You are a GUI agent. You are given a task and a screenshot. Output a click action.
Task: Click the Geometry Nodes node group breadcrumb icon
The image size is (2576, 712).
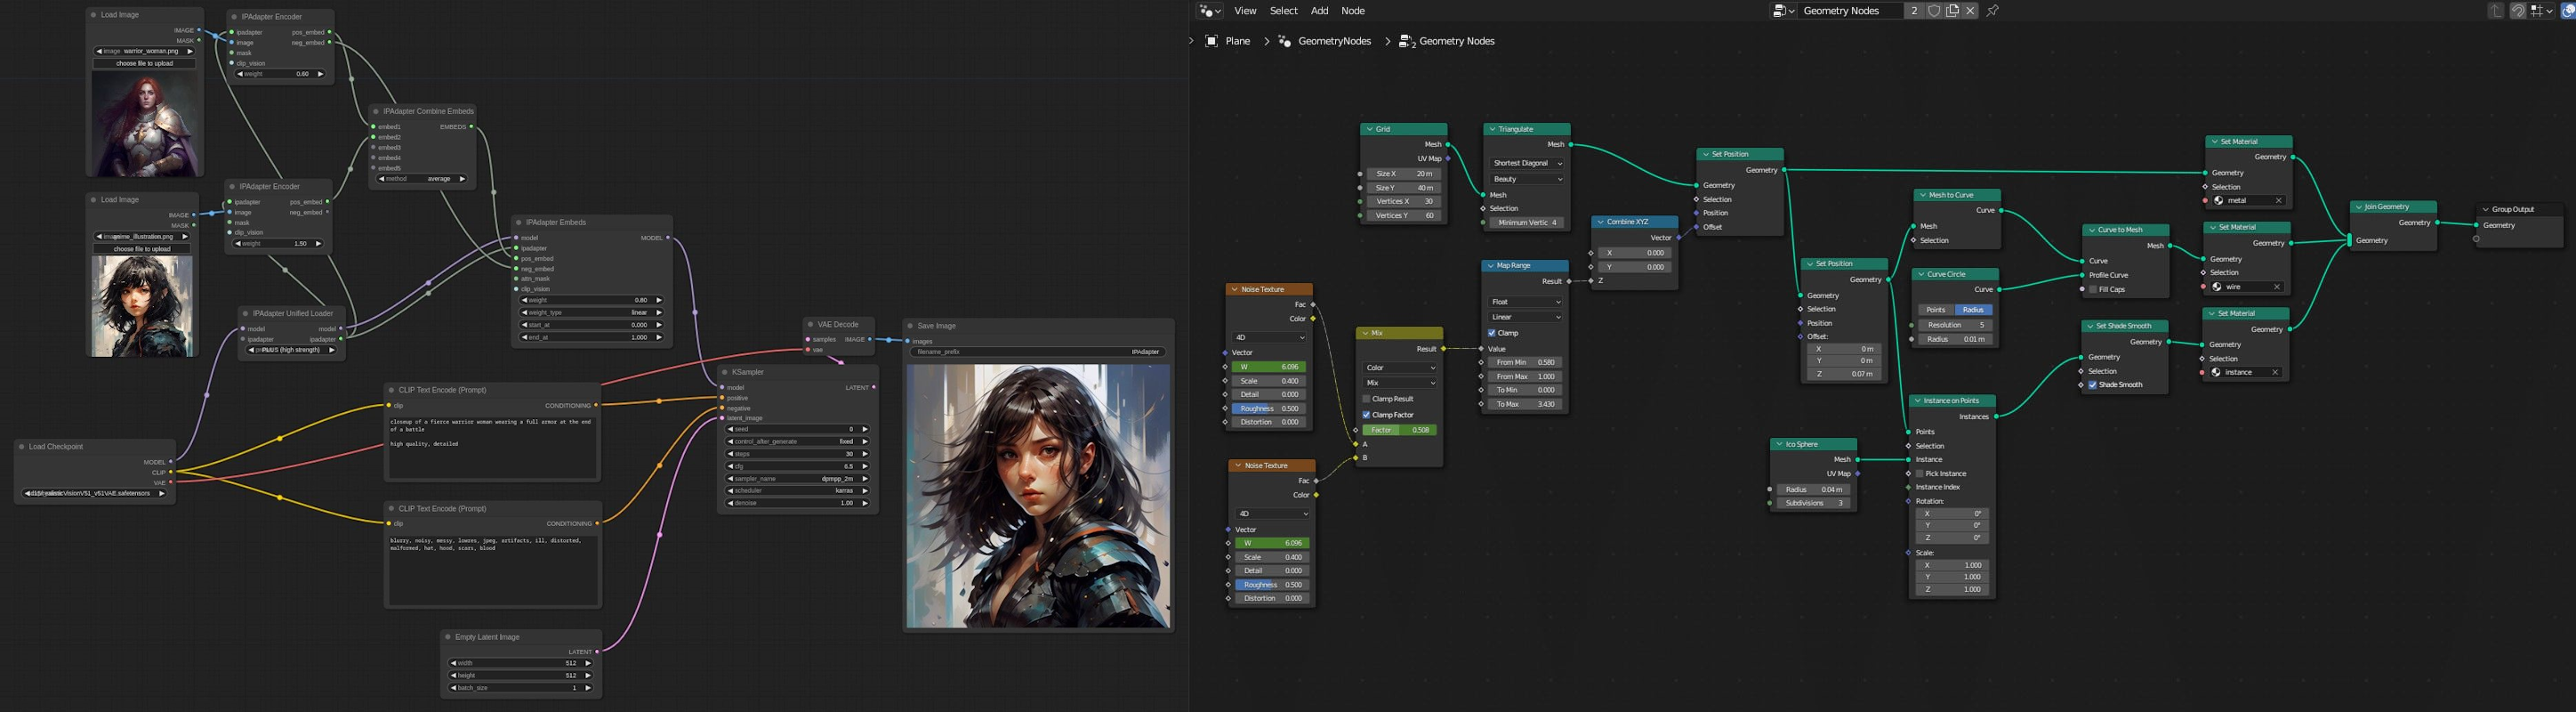tap(1406, 41)
